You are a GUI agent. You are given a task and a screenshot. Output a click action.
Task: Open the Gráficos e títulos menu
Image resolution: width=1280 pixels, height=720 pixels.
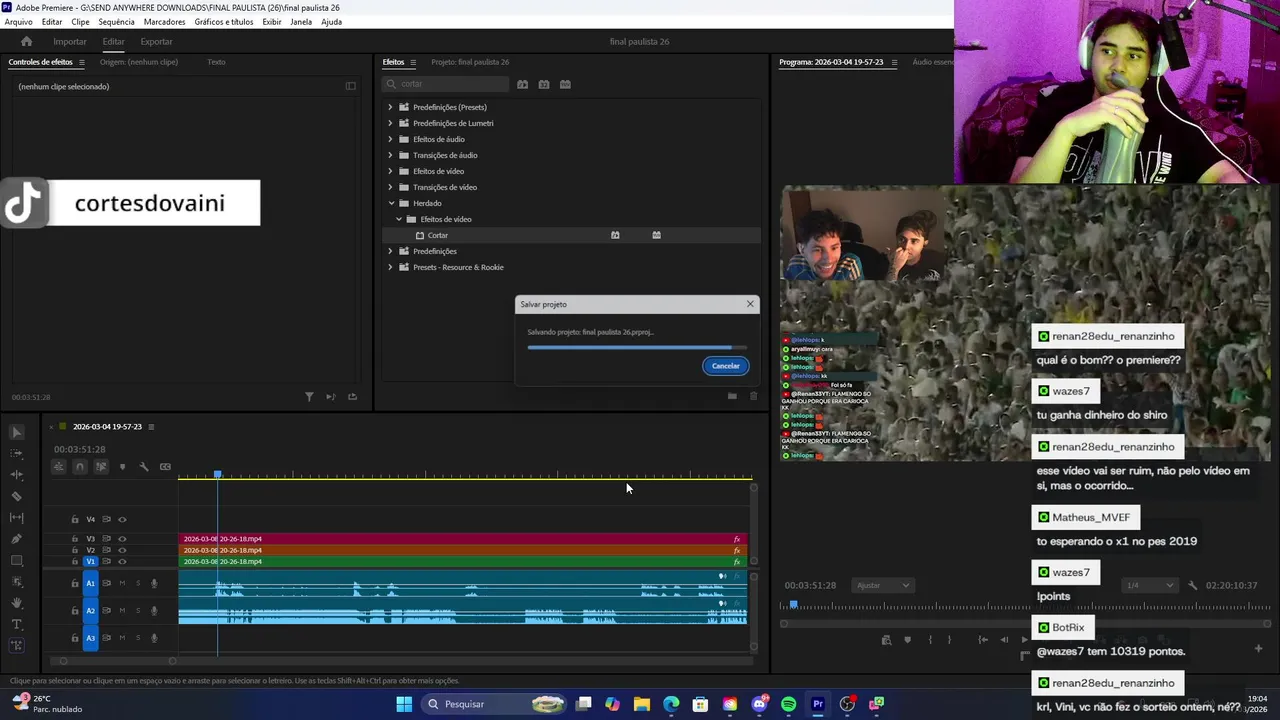pyautogui.click(x=224, y=22)
